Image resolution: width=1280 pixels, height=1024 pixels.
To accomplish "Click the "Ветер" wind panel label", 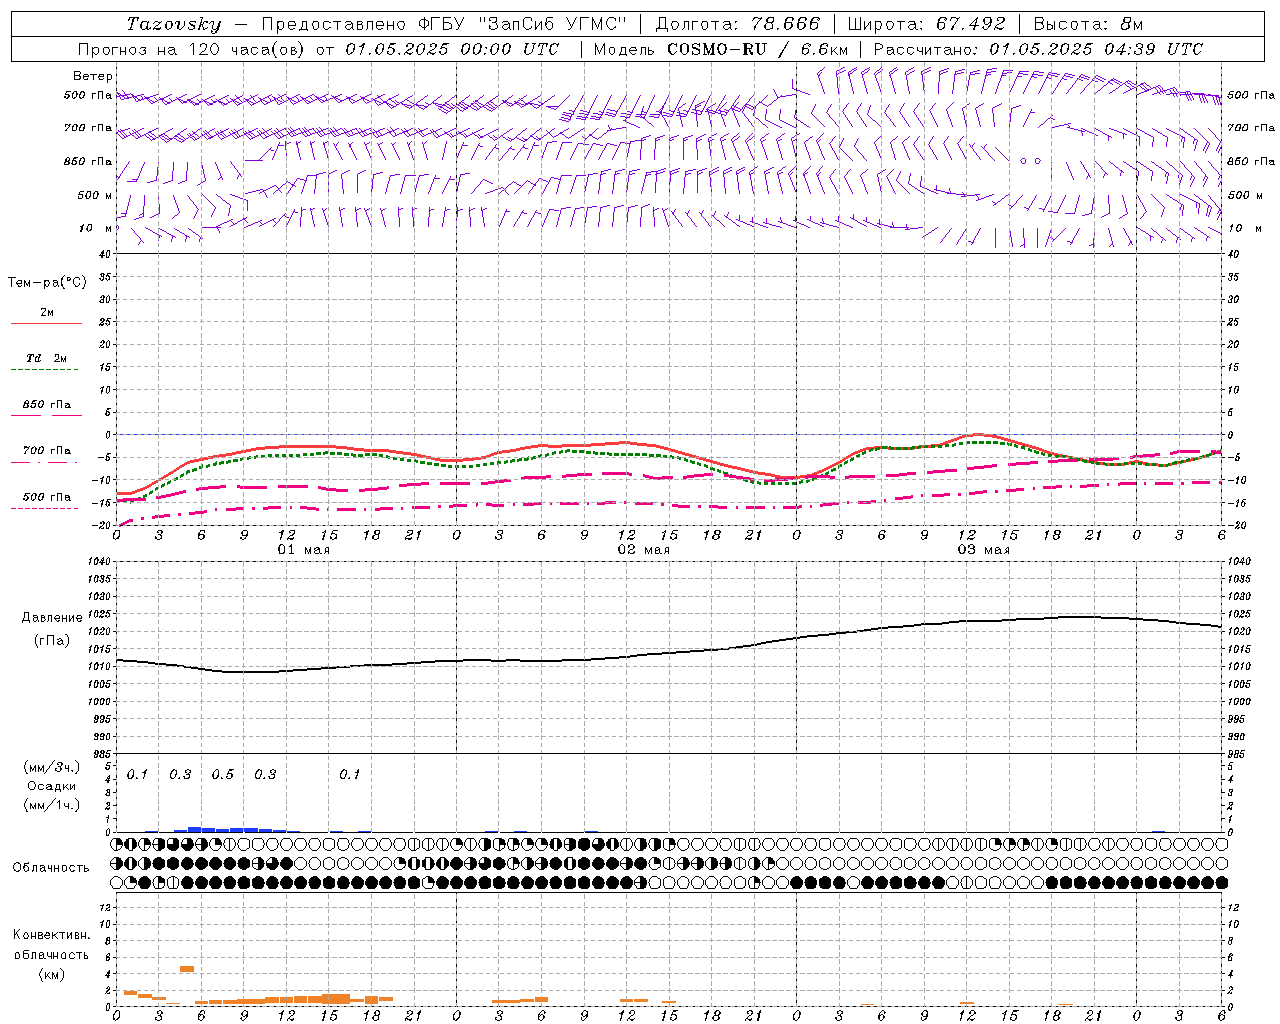I will pyautogui.click(x=93, y=76).
